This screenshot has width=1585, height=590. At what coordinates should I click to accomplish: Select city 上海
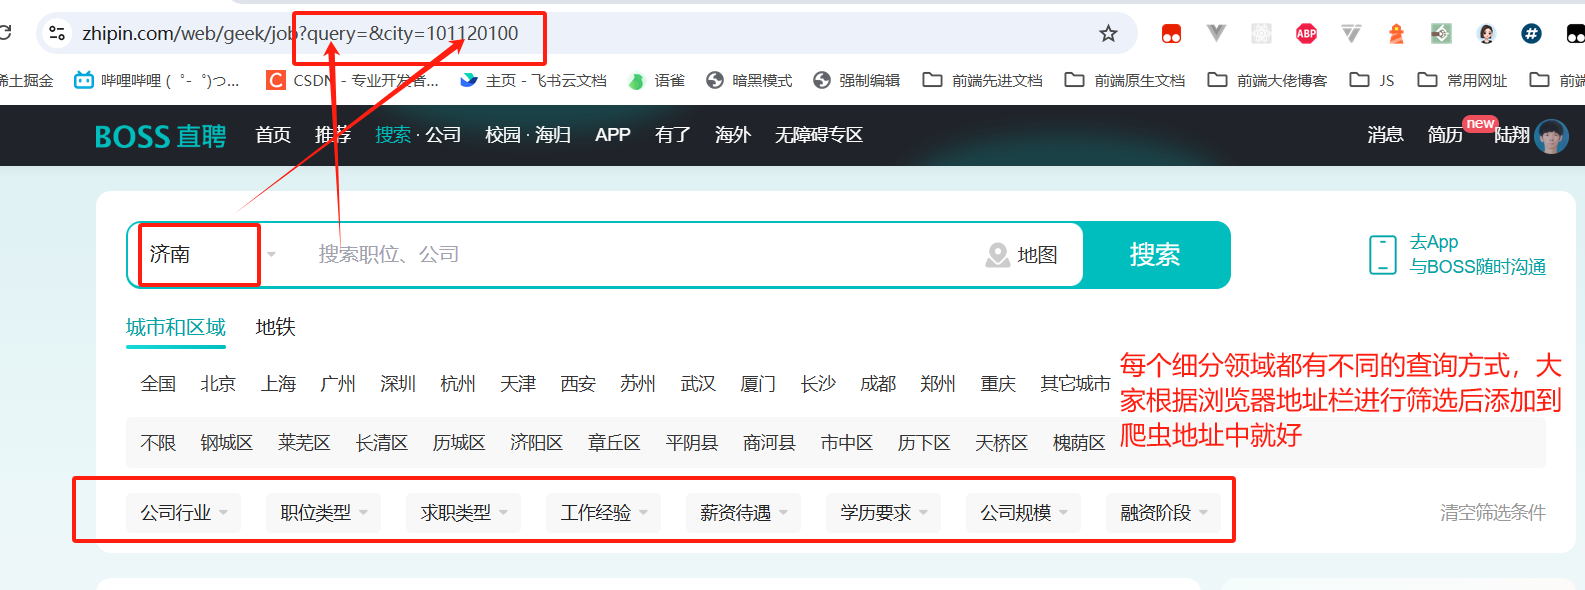(278, 384)
